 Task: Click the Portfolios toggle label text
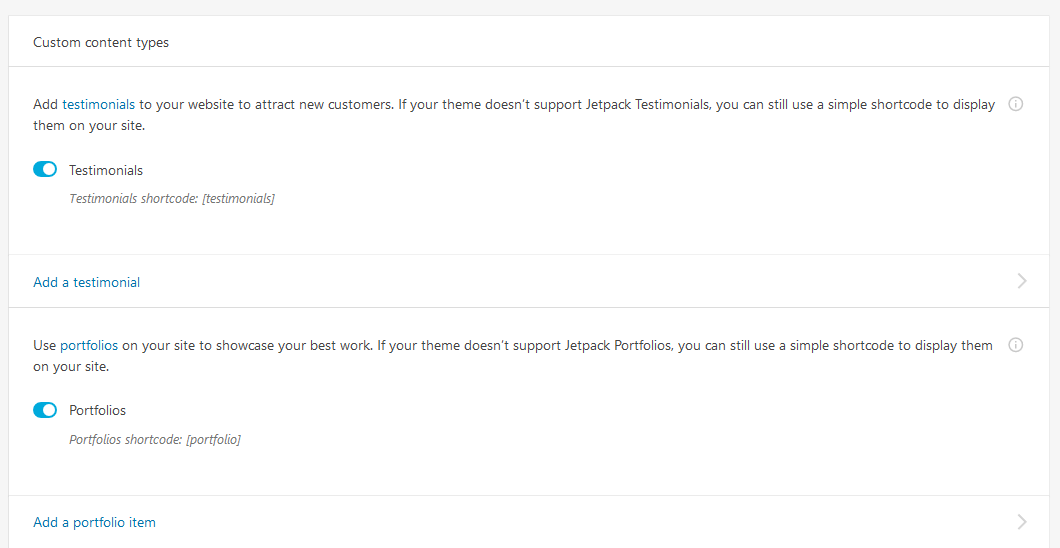[x=97, y=410]
